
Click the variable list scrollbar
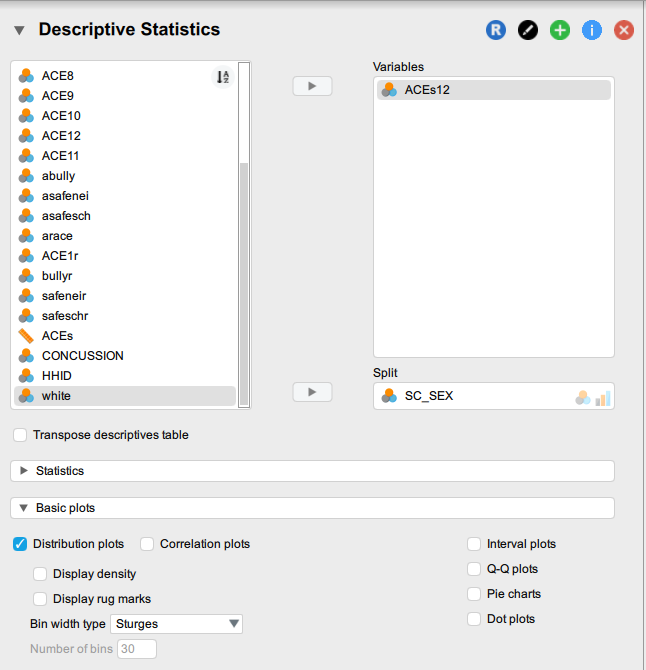coord(244,283)
